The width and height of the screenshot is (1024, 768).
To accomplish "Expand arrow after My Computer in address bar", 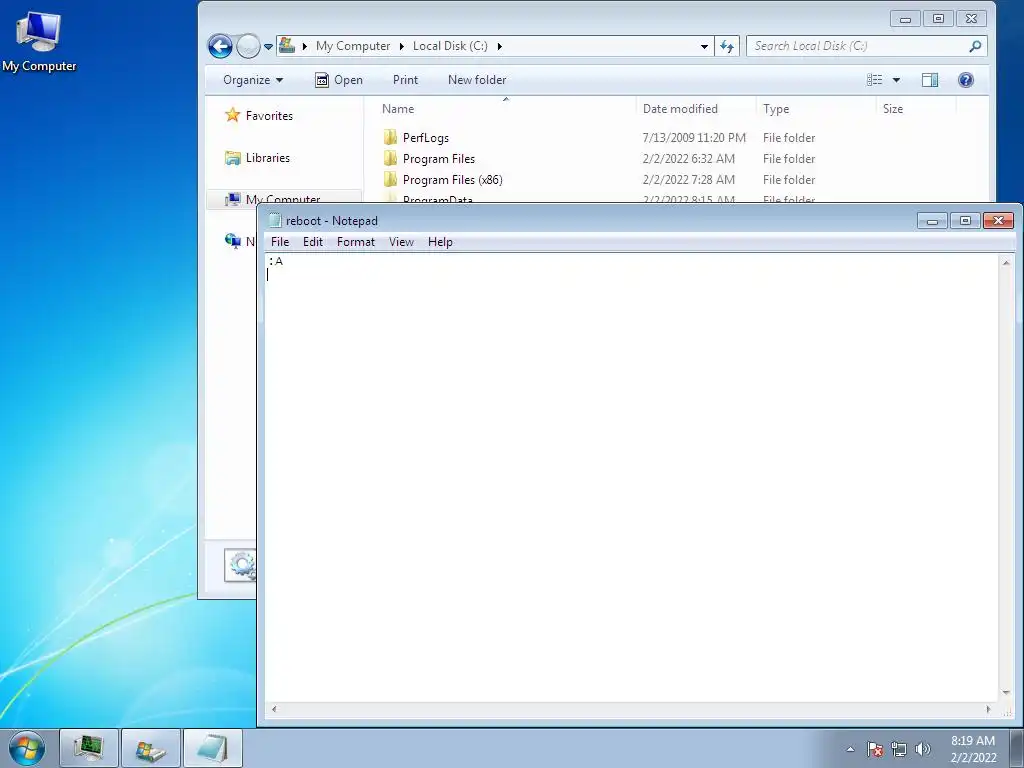I will 304,46.
